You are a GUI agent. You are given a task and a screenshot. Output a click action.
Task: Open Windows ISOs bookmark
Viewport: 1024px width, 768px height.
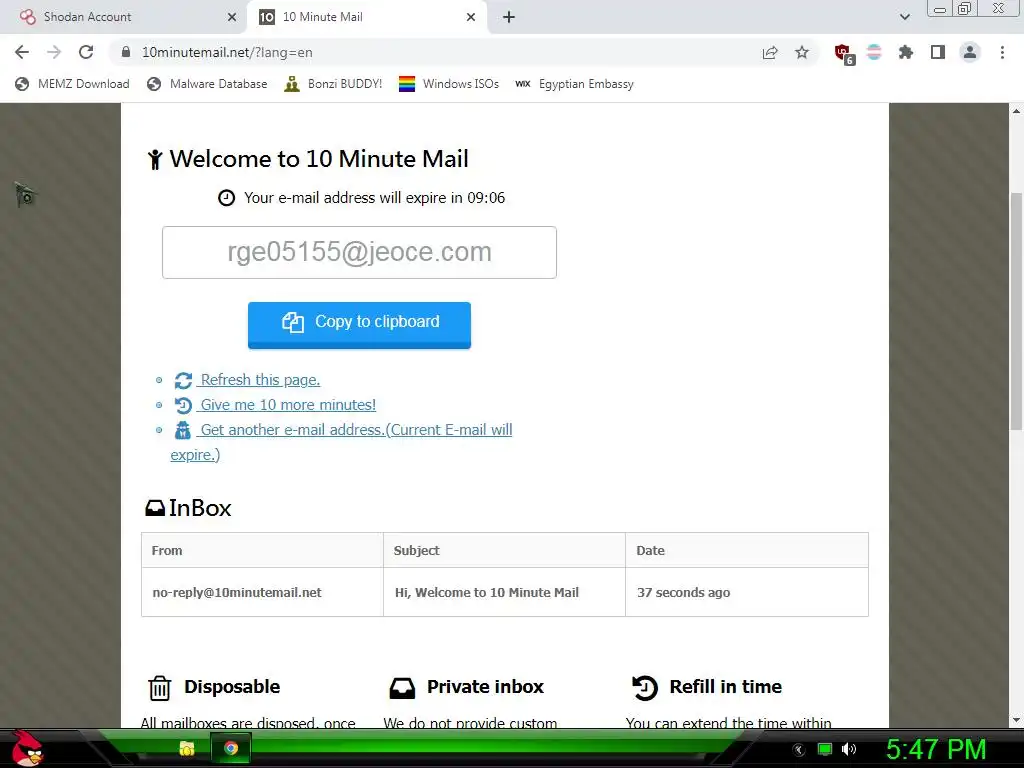449,84
